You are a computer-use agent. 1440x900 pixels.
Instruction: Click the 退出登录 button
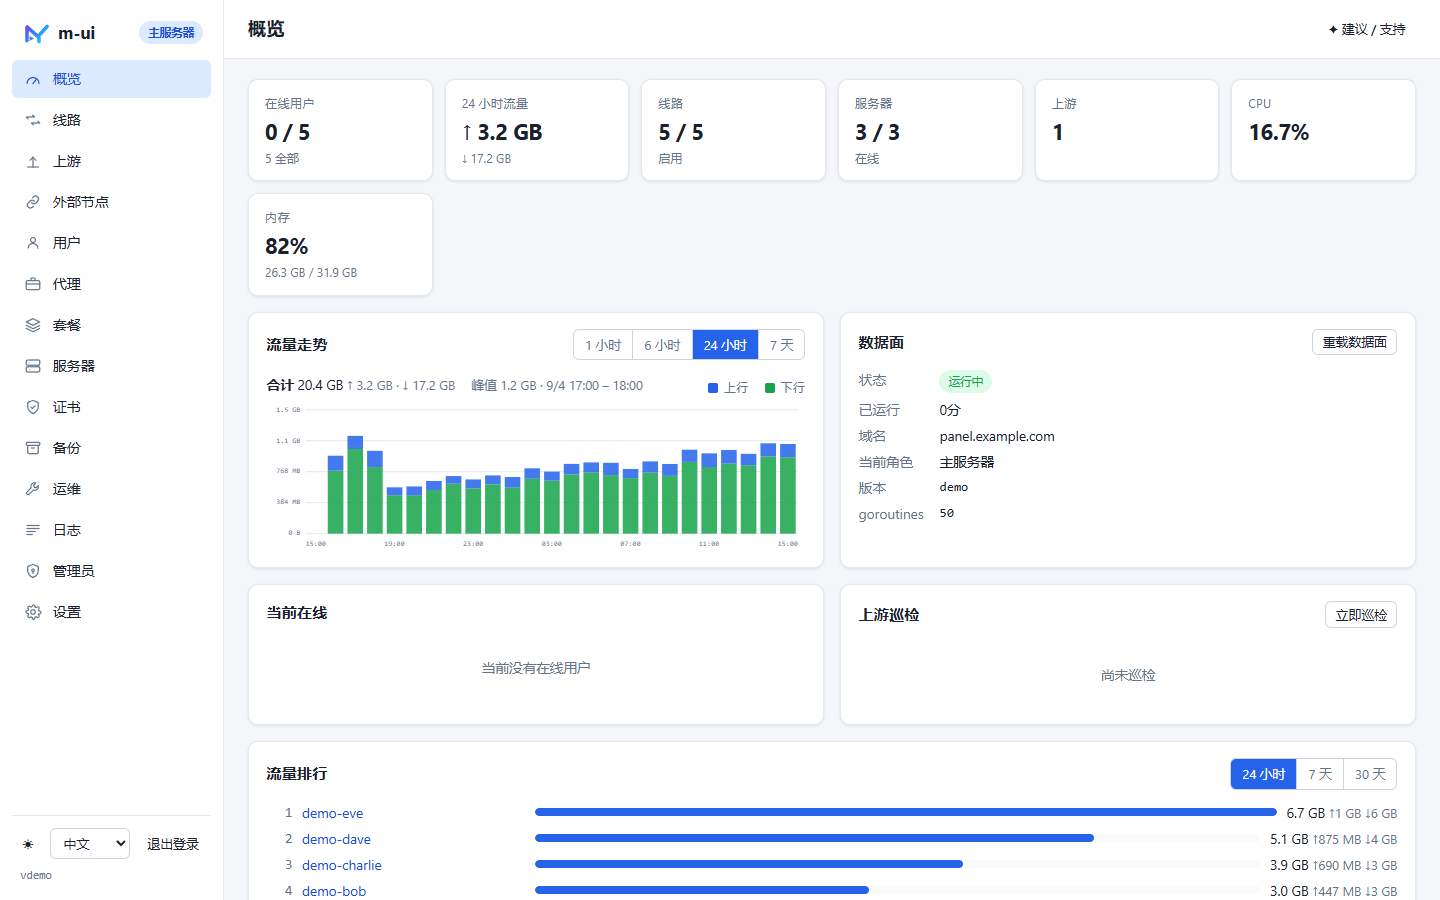coord(173,844)
